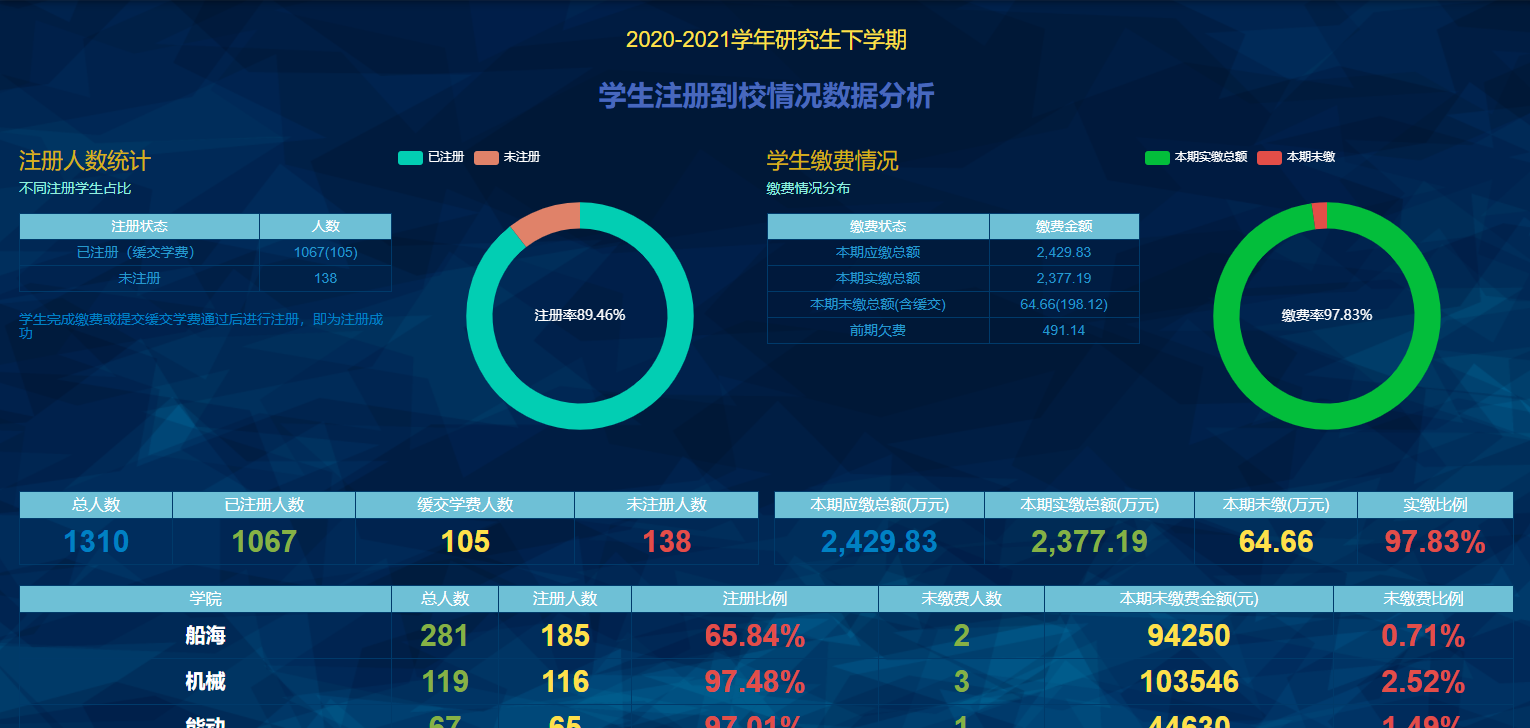Click the small red unpaid segment of the payment donut
Image resolution: width=1530 pixels, height=728 pixels.
[x=1320, y=215]
